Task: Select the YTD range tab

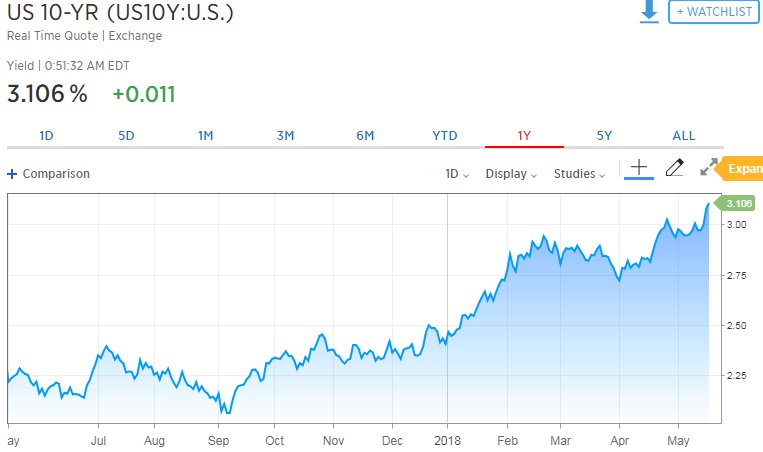Action: [x=444, y=136]
